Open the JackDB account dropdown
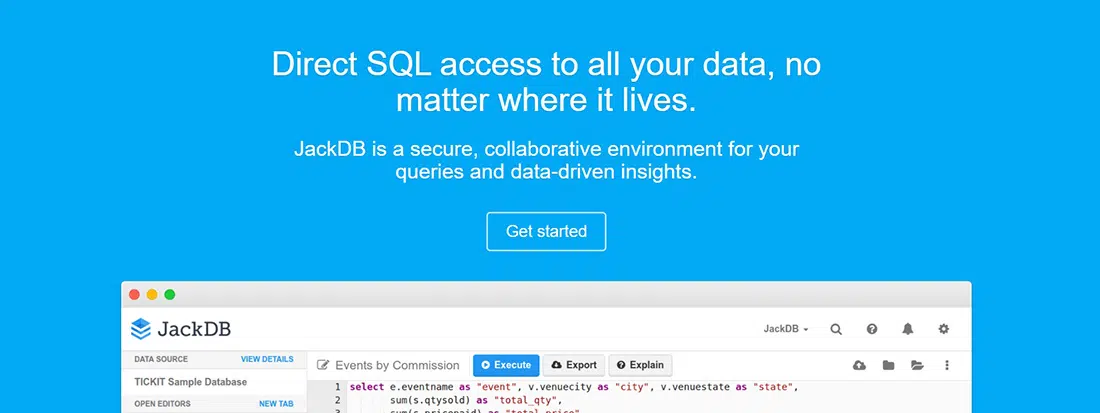This screenshot has width=1100, height=413. pyautogui.click(x=786, y=328)
